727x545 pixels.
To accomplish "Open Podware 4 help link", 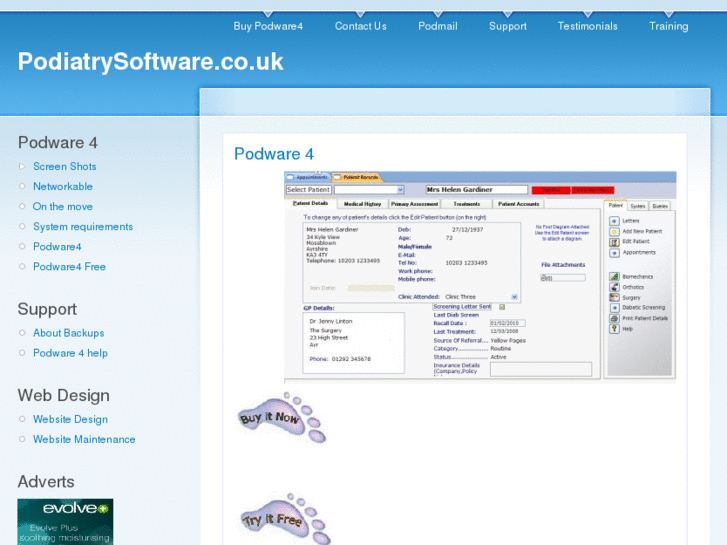I will click(x=70, y=353).
